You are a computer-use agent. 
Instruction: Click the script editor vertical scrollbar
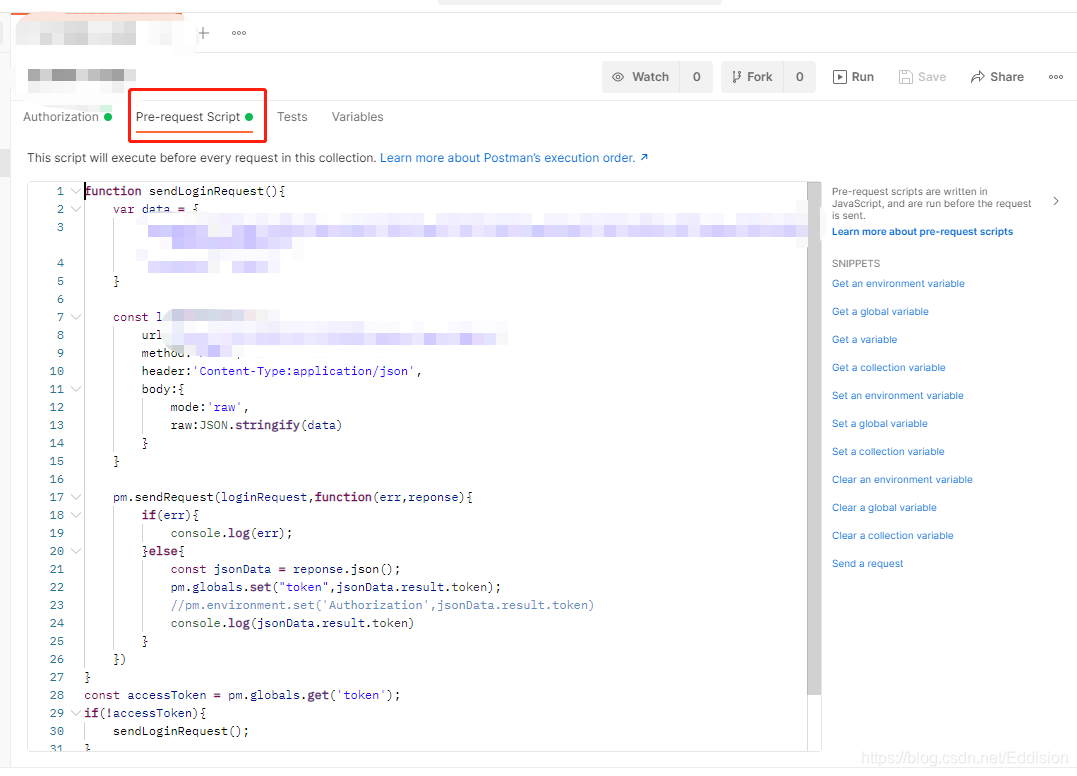click(814, 438)
